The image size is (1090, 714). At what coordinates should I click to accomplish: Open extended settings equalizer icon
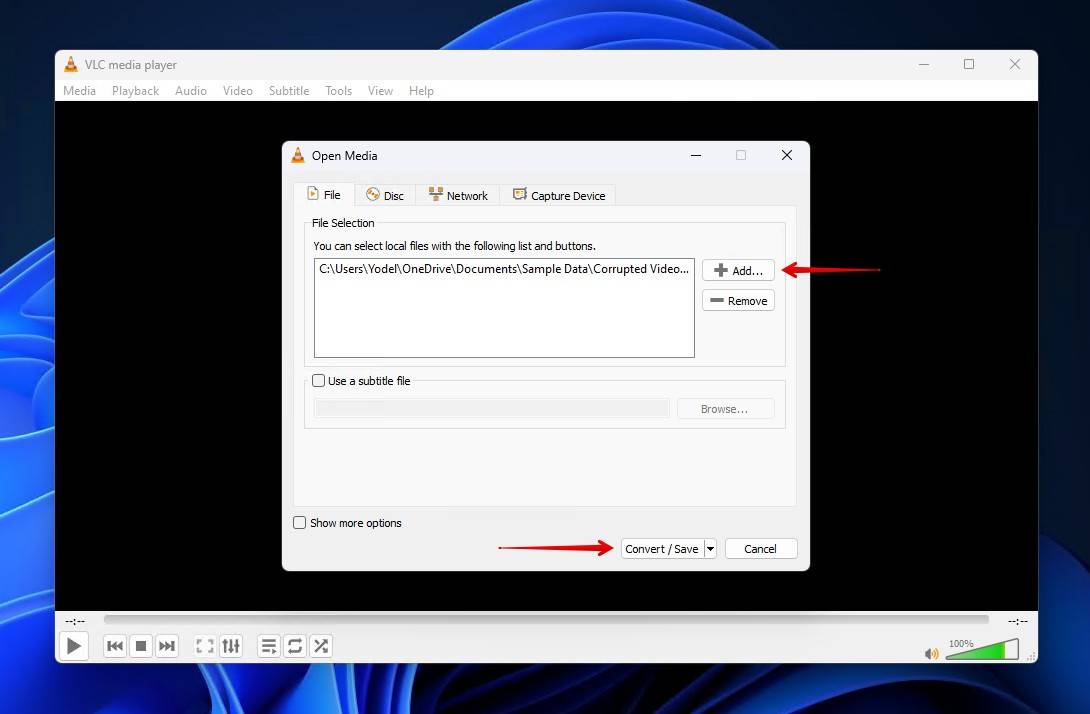coord(231,646)
